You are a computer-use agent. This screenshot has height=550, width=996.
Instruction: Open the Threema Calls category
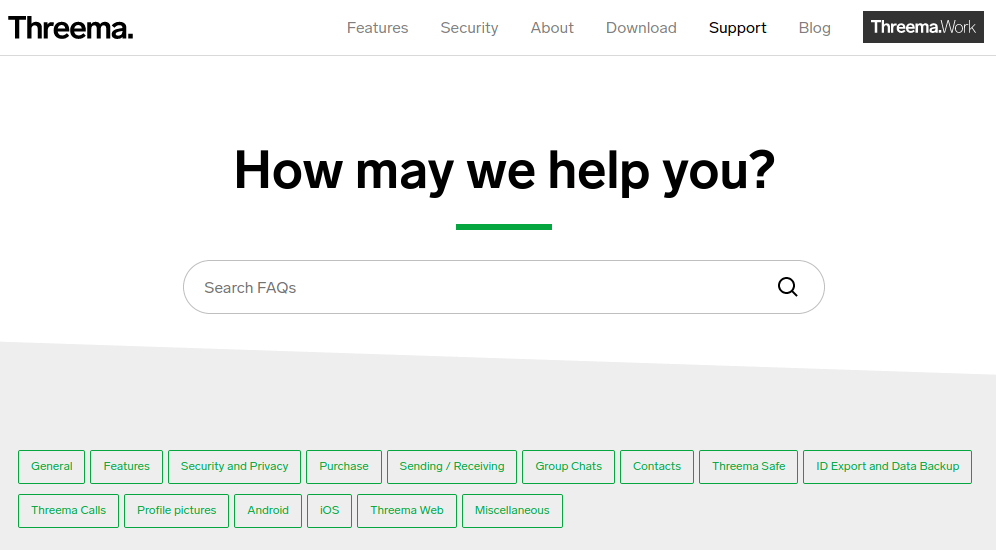69,511
